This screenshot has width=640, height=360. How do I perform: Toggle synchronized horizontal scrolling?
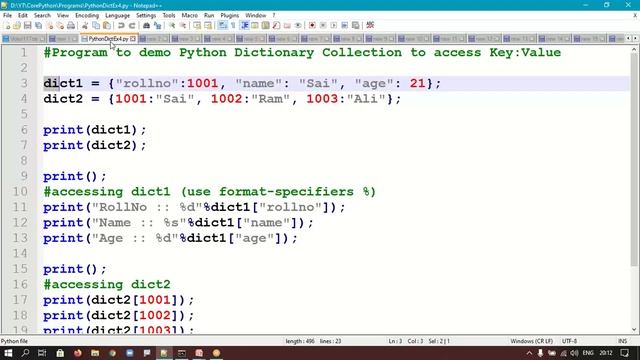tap(208, 25)
